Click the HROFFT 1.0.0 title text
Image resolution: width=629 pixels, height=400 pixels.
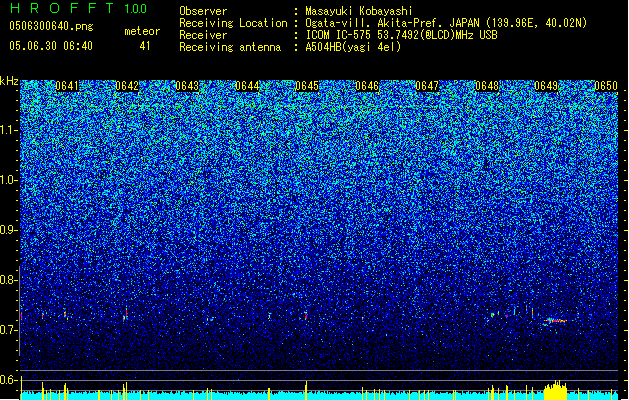click(79, 8)
